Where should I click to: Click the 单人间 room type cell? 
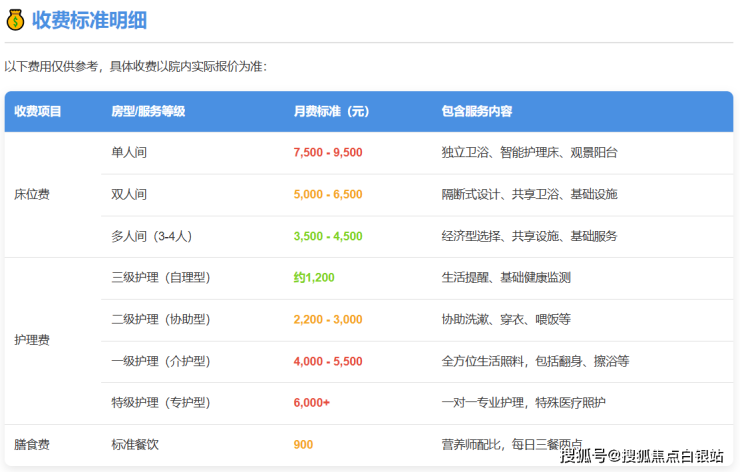[130, 152]
